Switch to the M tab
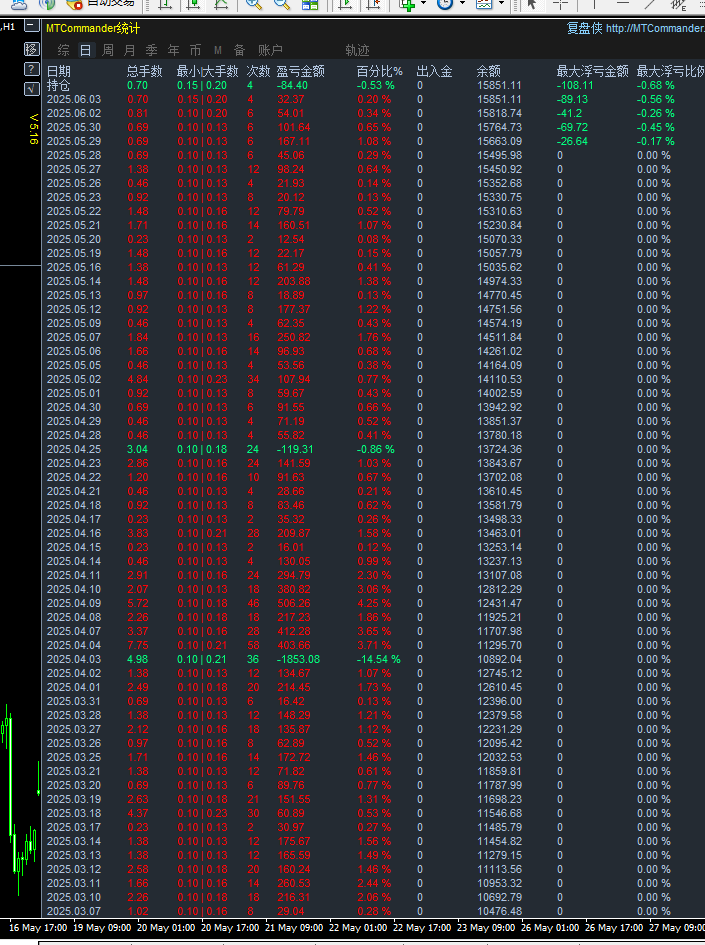The width and height of the screenshot is (705, 945). pyautogui.click(x=218, y=51)
